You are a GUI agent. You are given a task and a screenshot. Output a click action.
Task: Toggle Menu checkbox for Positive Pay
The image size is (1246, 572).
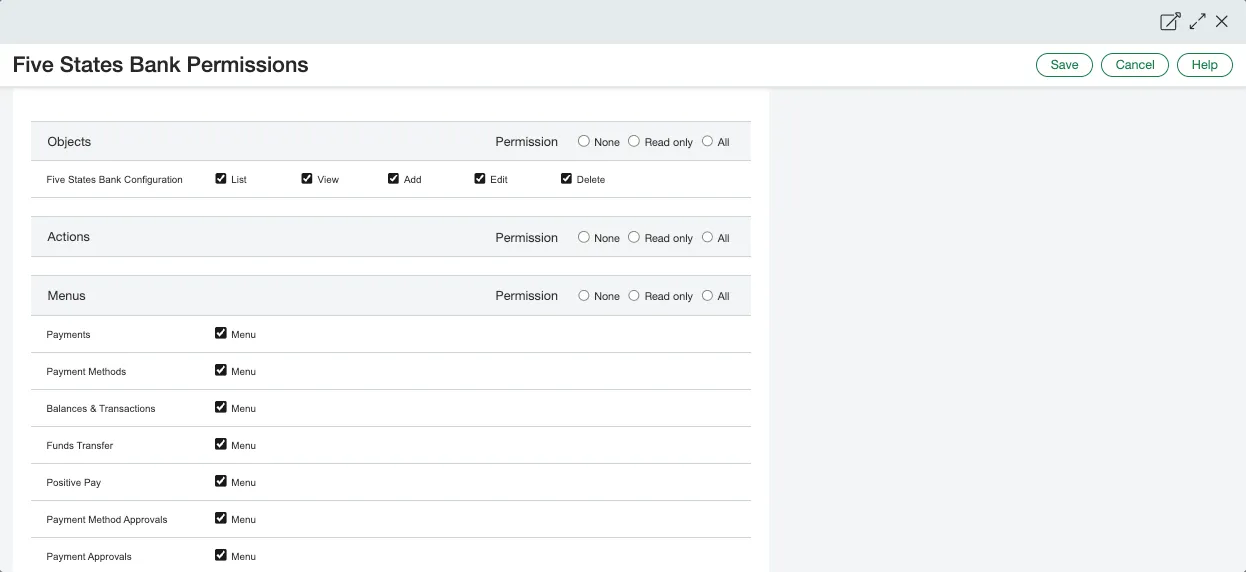coord(221,481)
